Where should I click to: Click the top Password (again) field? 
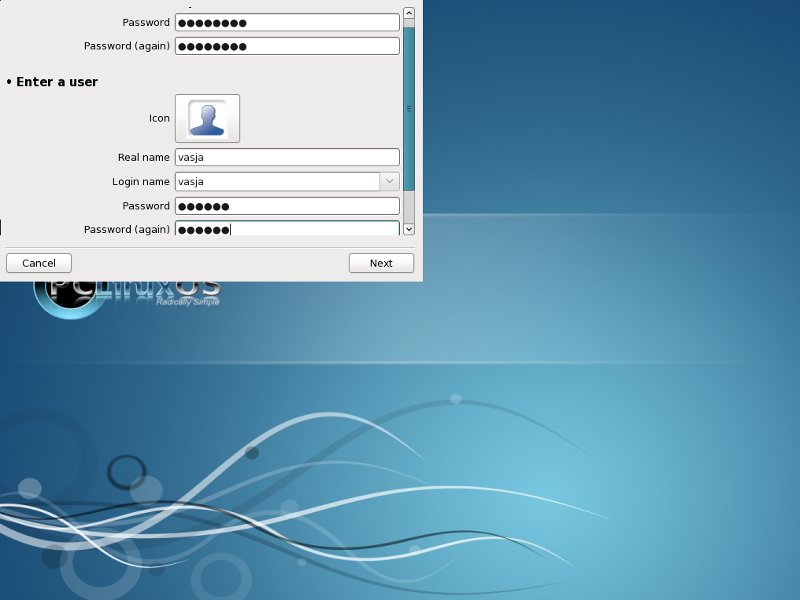pos(287,46)
